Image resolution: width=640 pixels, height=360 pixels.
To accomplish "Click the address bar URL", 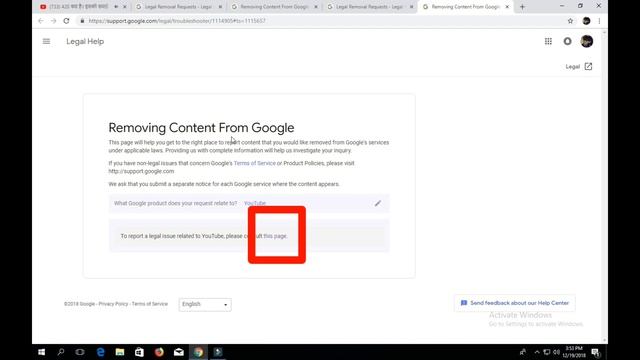I will [x=177, y=21].
